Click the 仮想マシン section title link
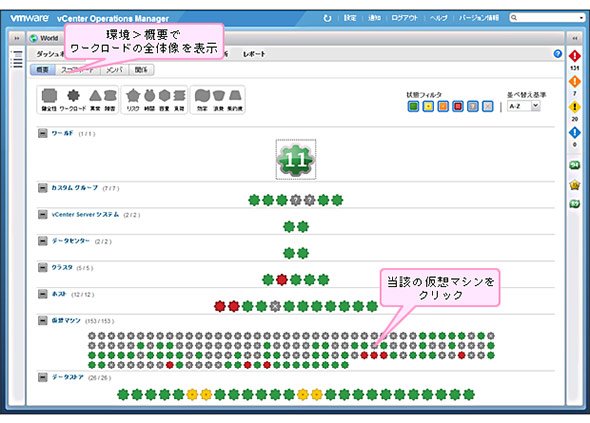Screen dimensions: 590x423 tap(66, 320)
